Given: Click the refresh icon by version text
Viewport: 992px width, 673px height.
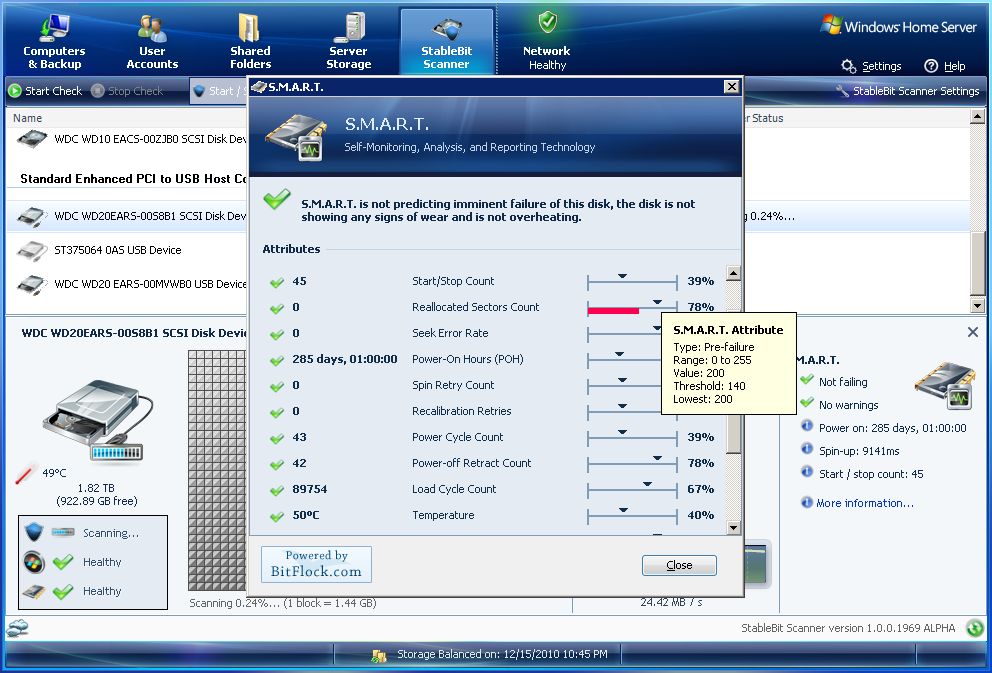Looking at the screenshot, I should pyautogui.click(x=975, y=628).
